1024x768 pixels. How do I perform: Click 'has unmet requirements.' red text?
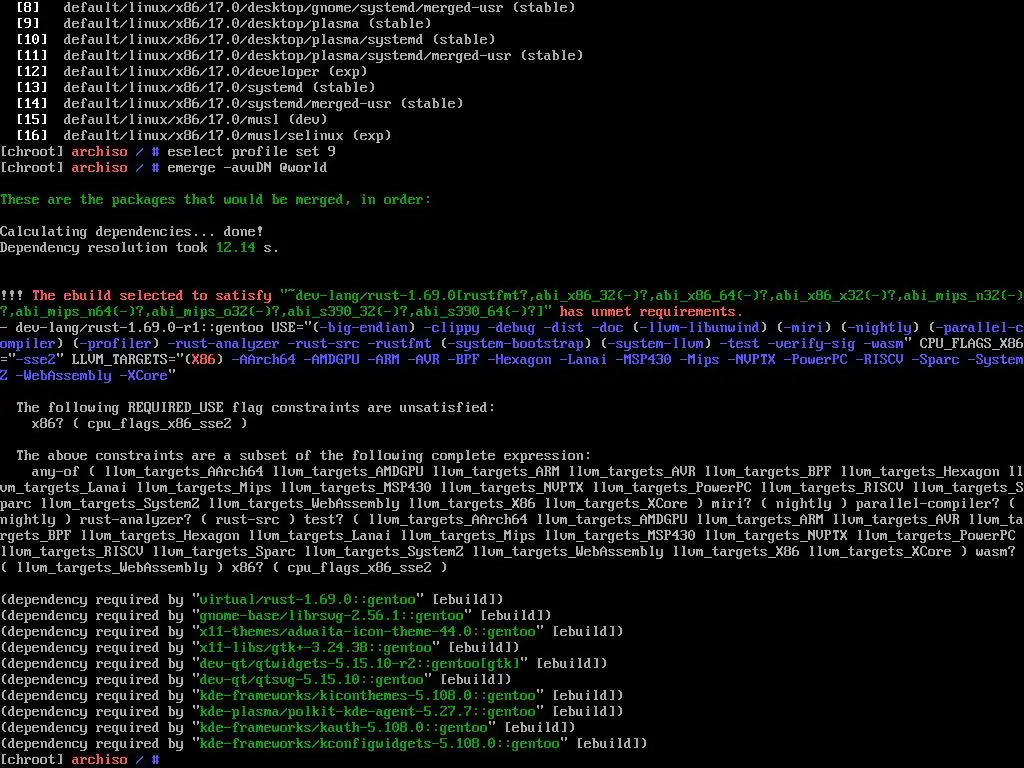tap(651, 312)
